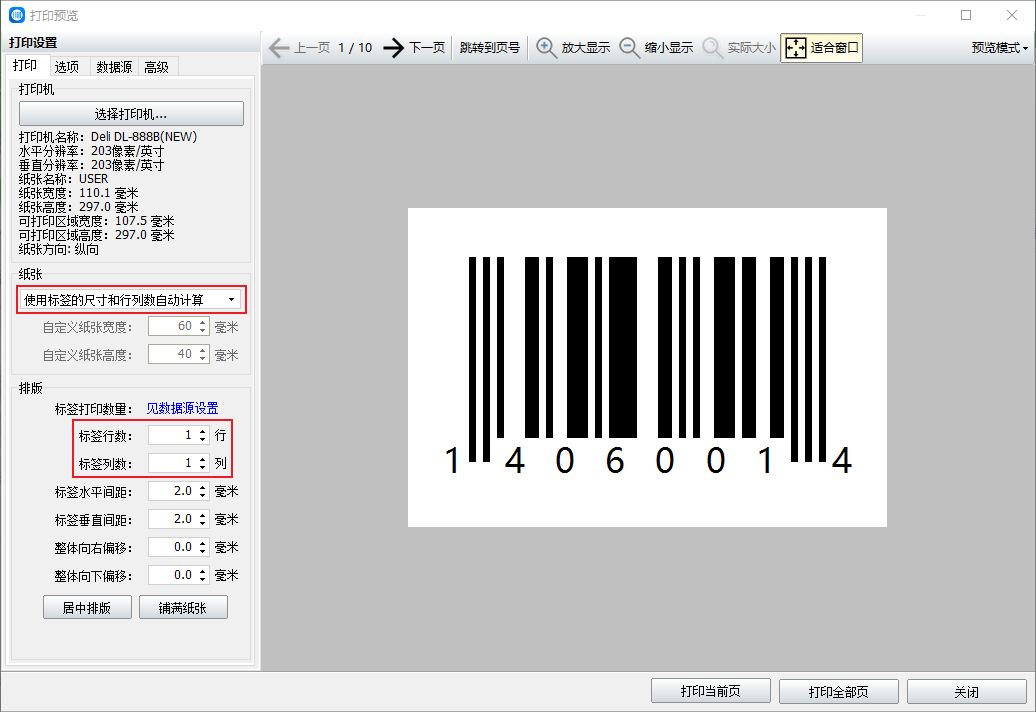Viewport: 1036px width, 712px height.
Task: Decrease 整体向右偏移 value
Action: coord(202,552)
